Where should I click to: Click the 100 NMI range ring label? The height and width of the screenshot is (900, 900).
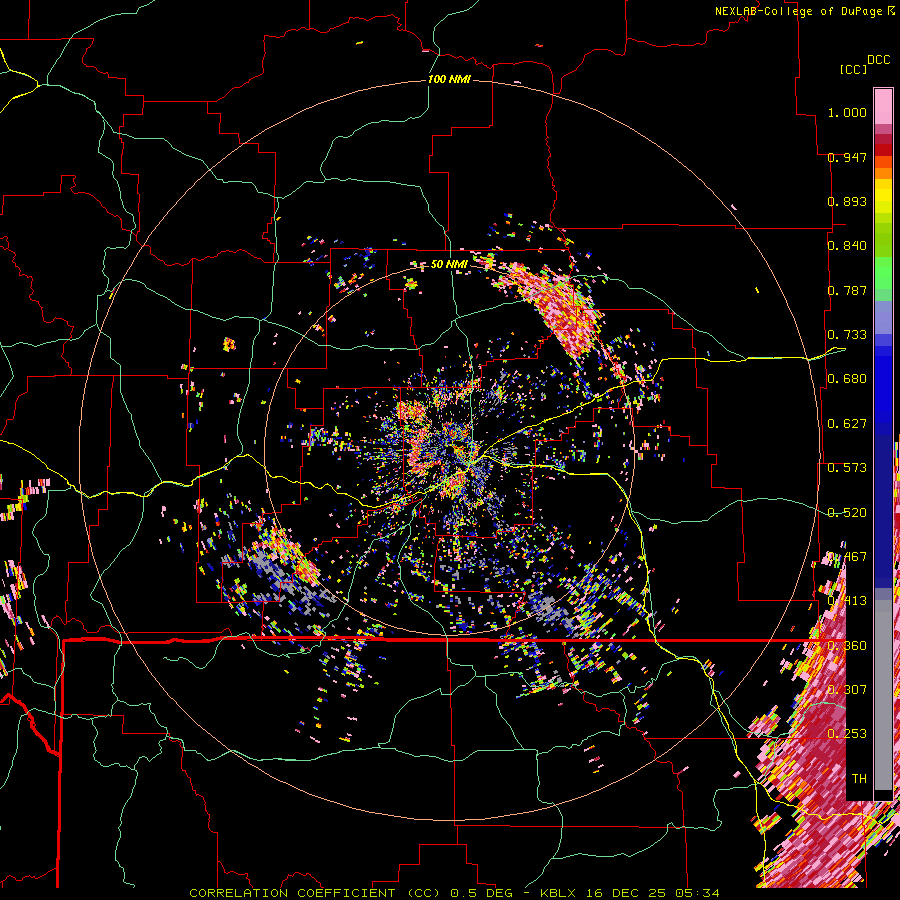pyautogui.click(x=449, y=79)
